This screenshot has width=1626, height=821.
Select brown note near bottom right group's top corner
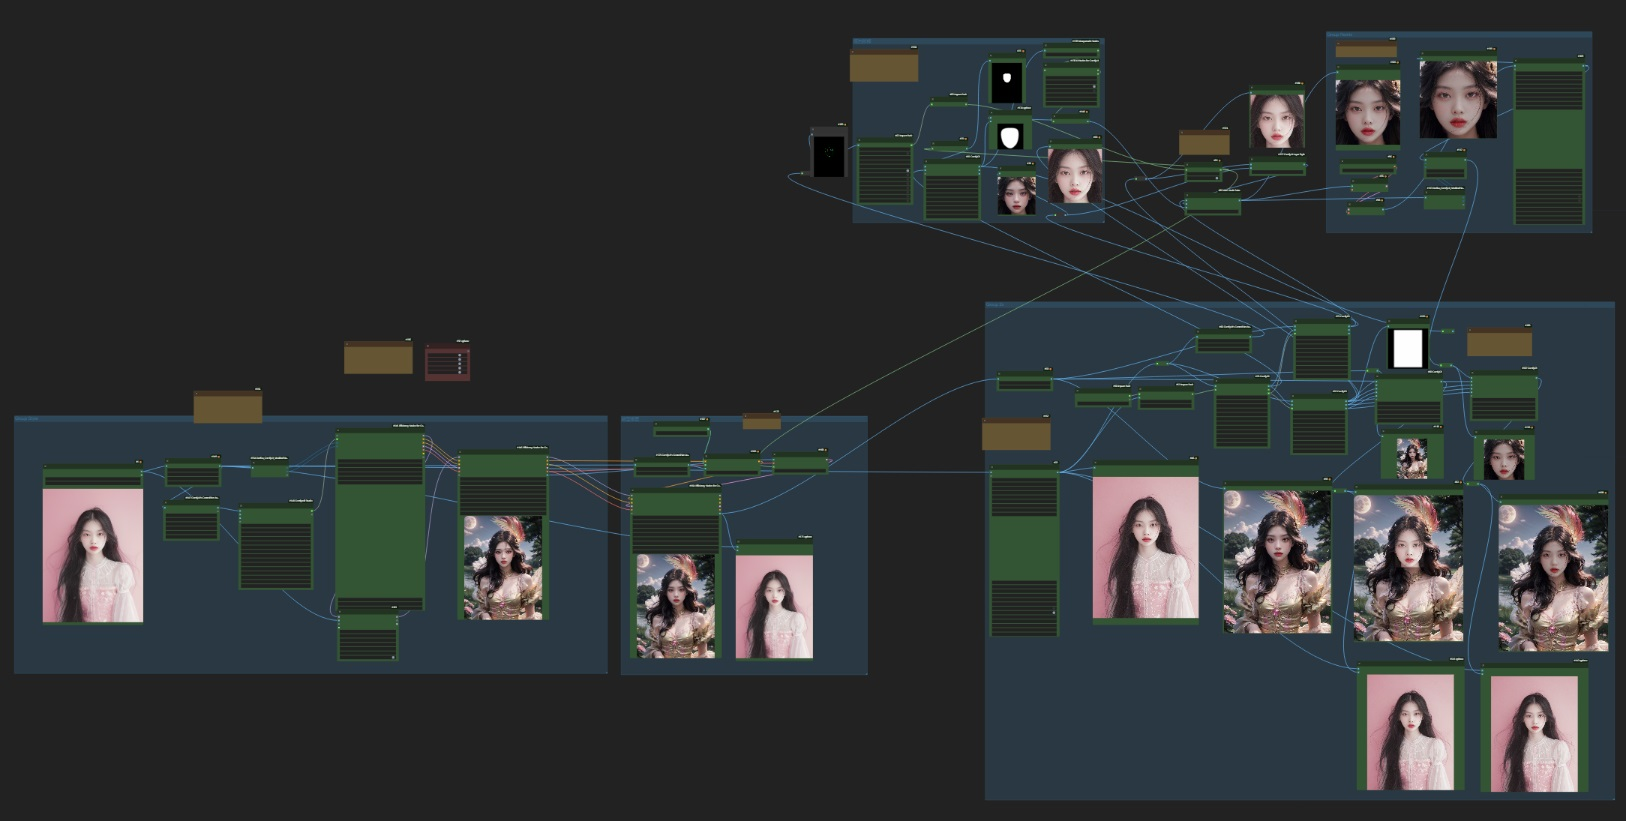(1499, 342)
